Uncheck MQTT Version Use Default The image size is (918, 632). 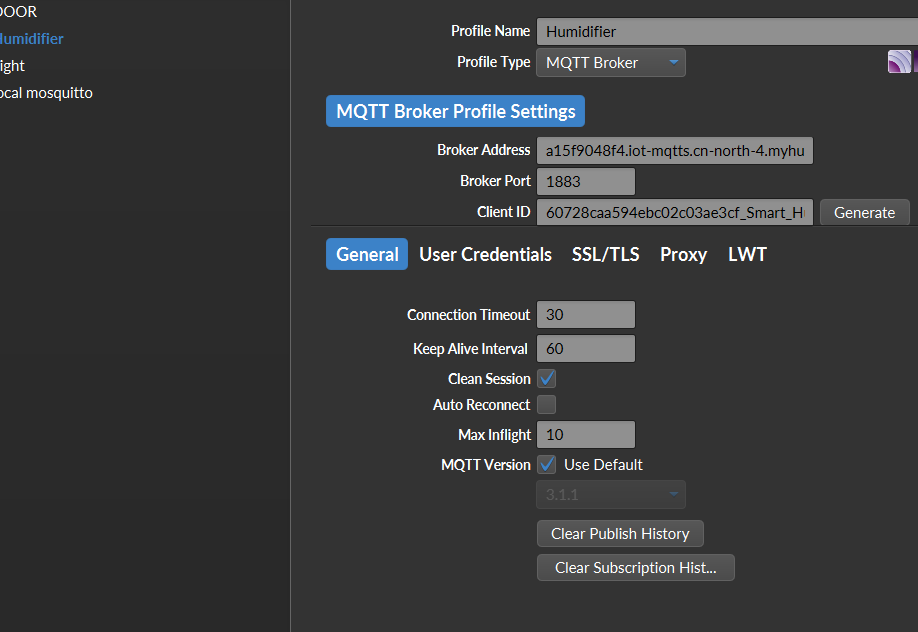coord(547,465)
